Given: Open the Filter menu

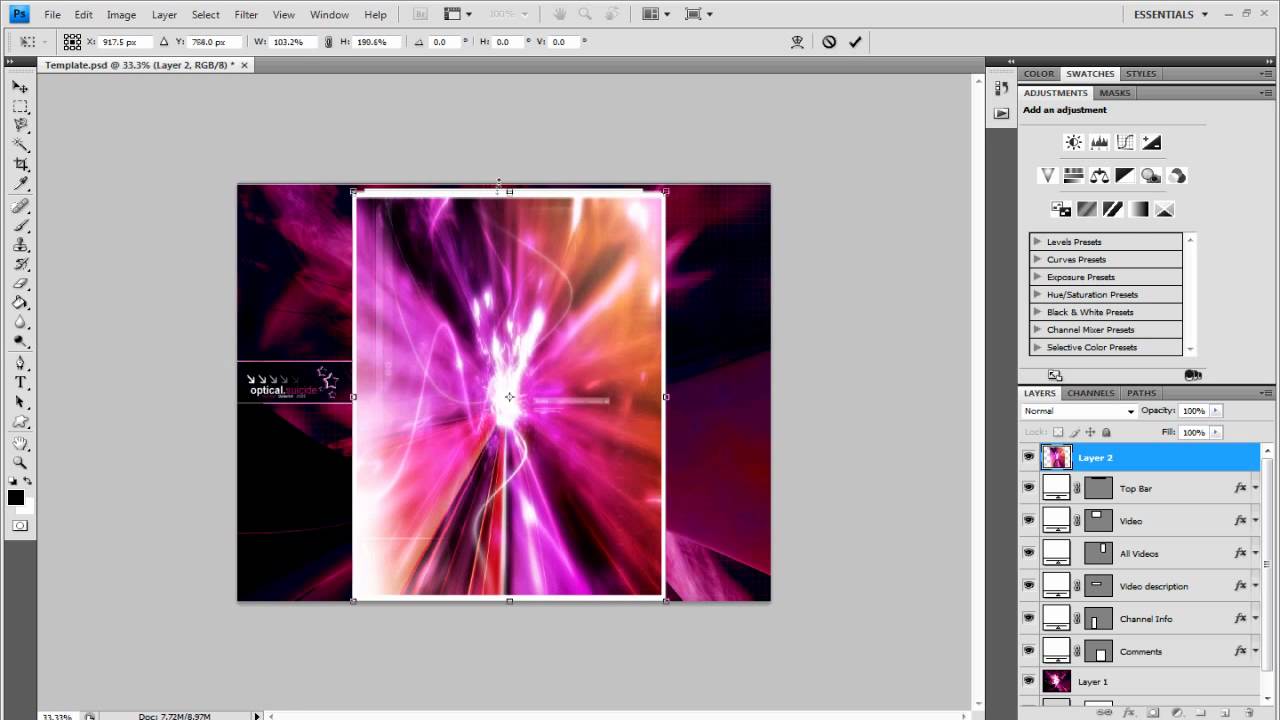Looking at the screenshot, I should pyautogui.click(x=246, y=15).
